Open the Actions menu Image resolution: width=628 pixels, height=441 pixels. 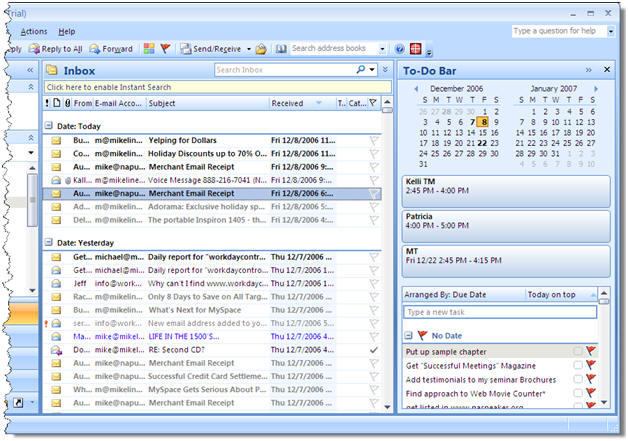coord(33,32)
